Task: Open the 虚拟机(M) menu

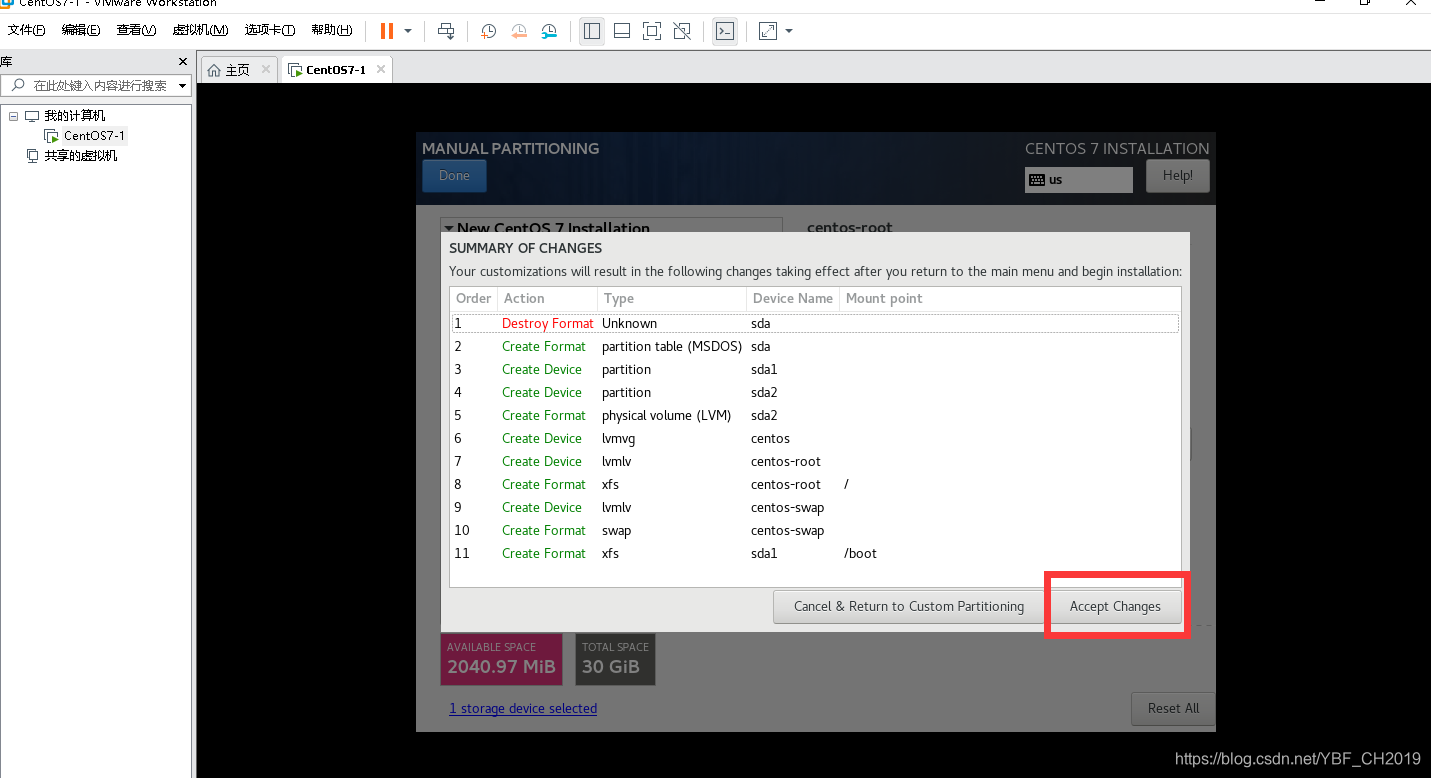Action: pyautogui.click(x=200, y=30)
